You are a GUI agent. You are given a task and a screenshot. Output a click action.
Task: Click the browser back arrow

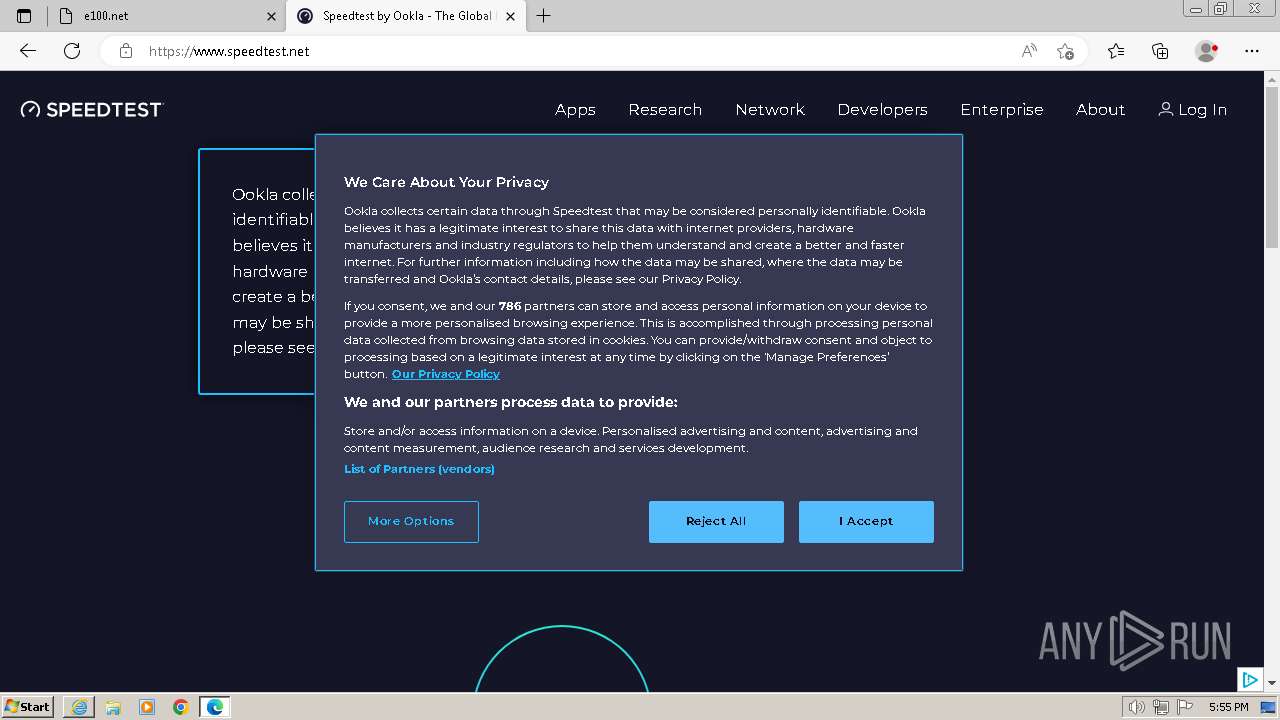click(28, 51)
